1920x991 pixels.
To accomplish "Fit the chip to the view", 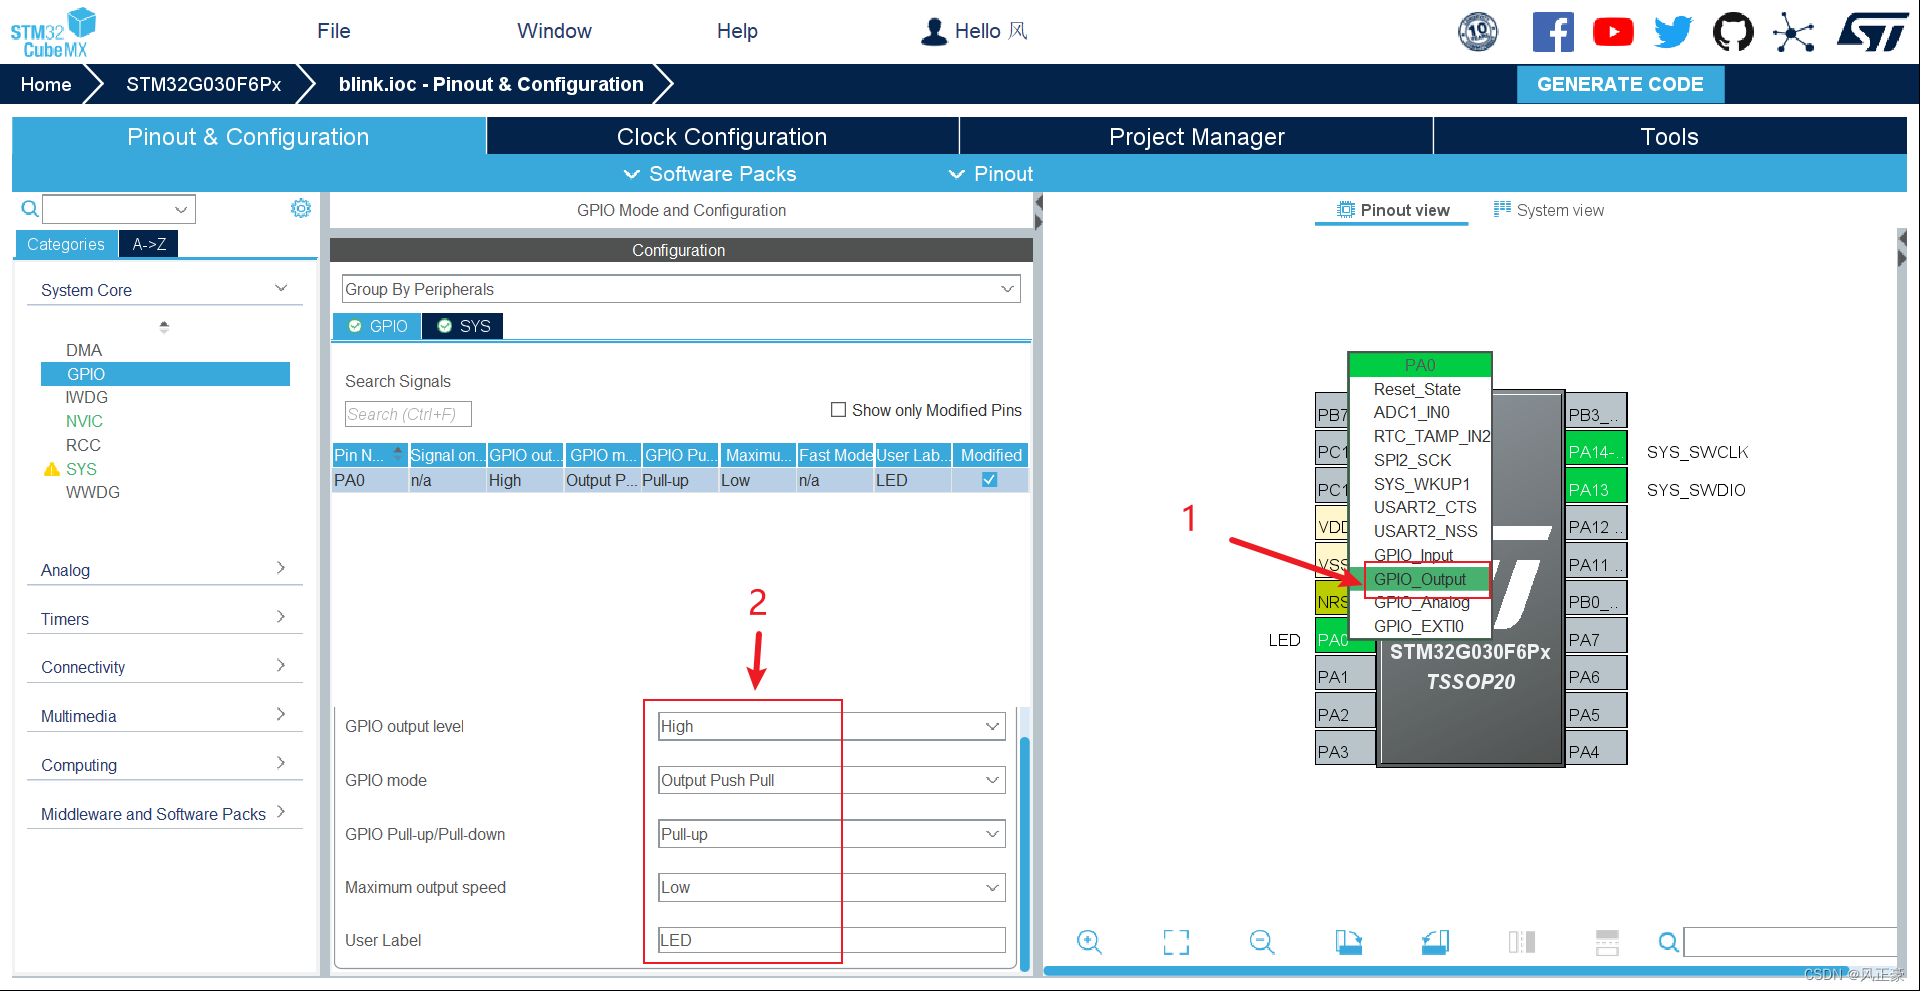I will point(1176,942).
